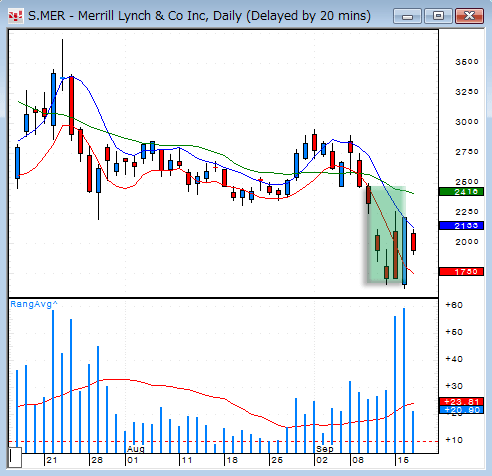This screenshot has width=492, height=476.
Task: Select the blue 2100 price marker
Action: point(461,226)
